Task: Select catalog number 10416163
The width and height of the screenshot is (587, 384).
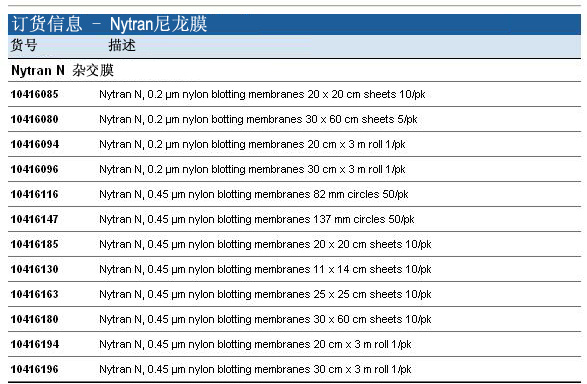Action: pos(34,294)
